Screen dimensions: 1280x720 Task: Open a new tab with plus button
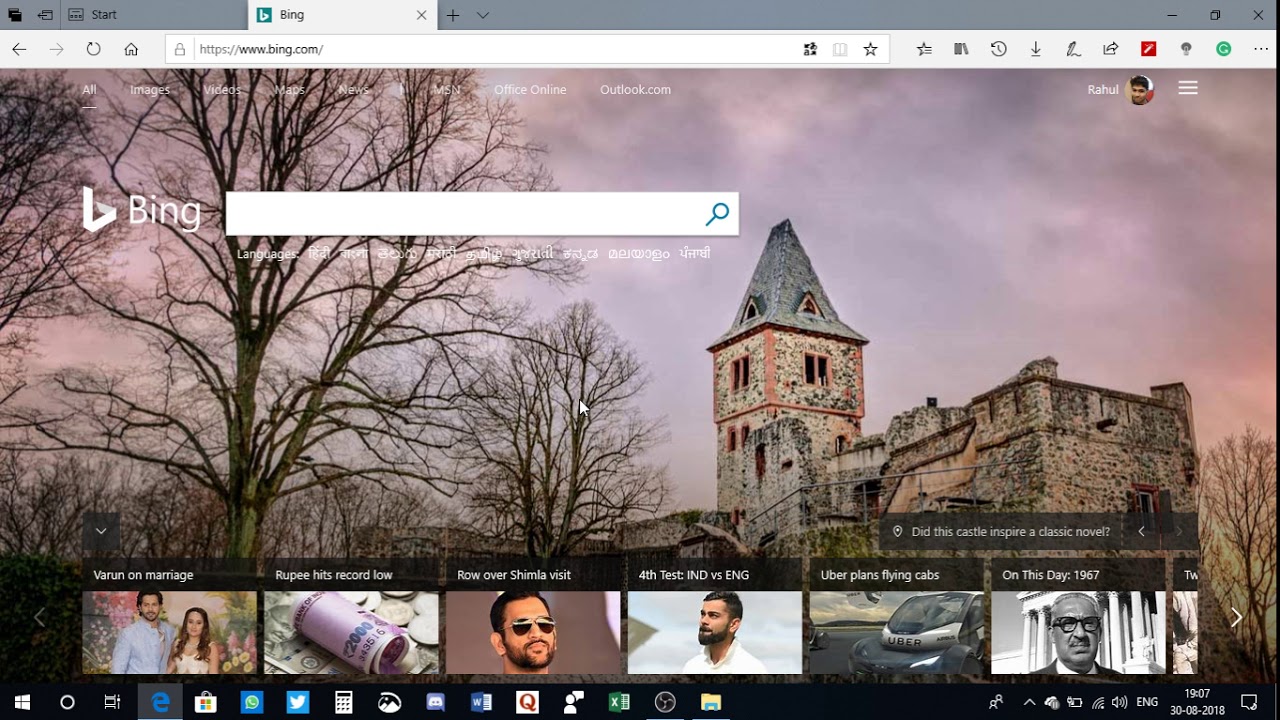pyautogui.click(x=453, y=15)
